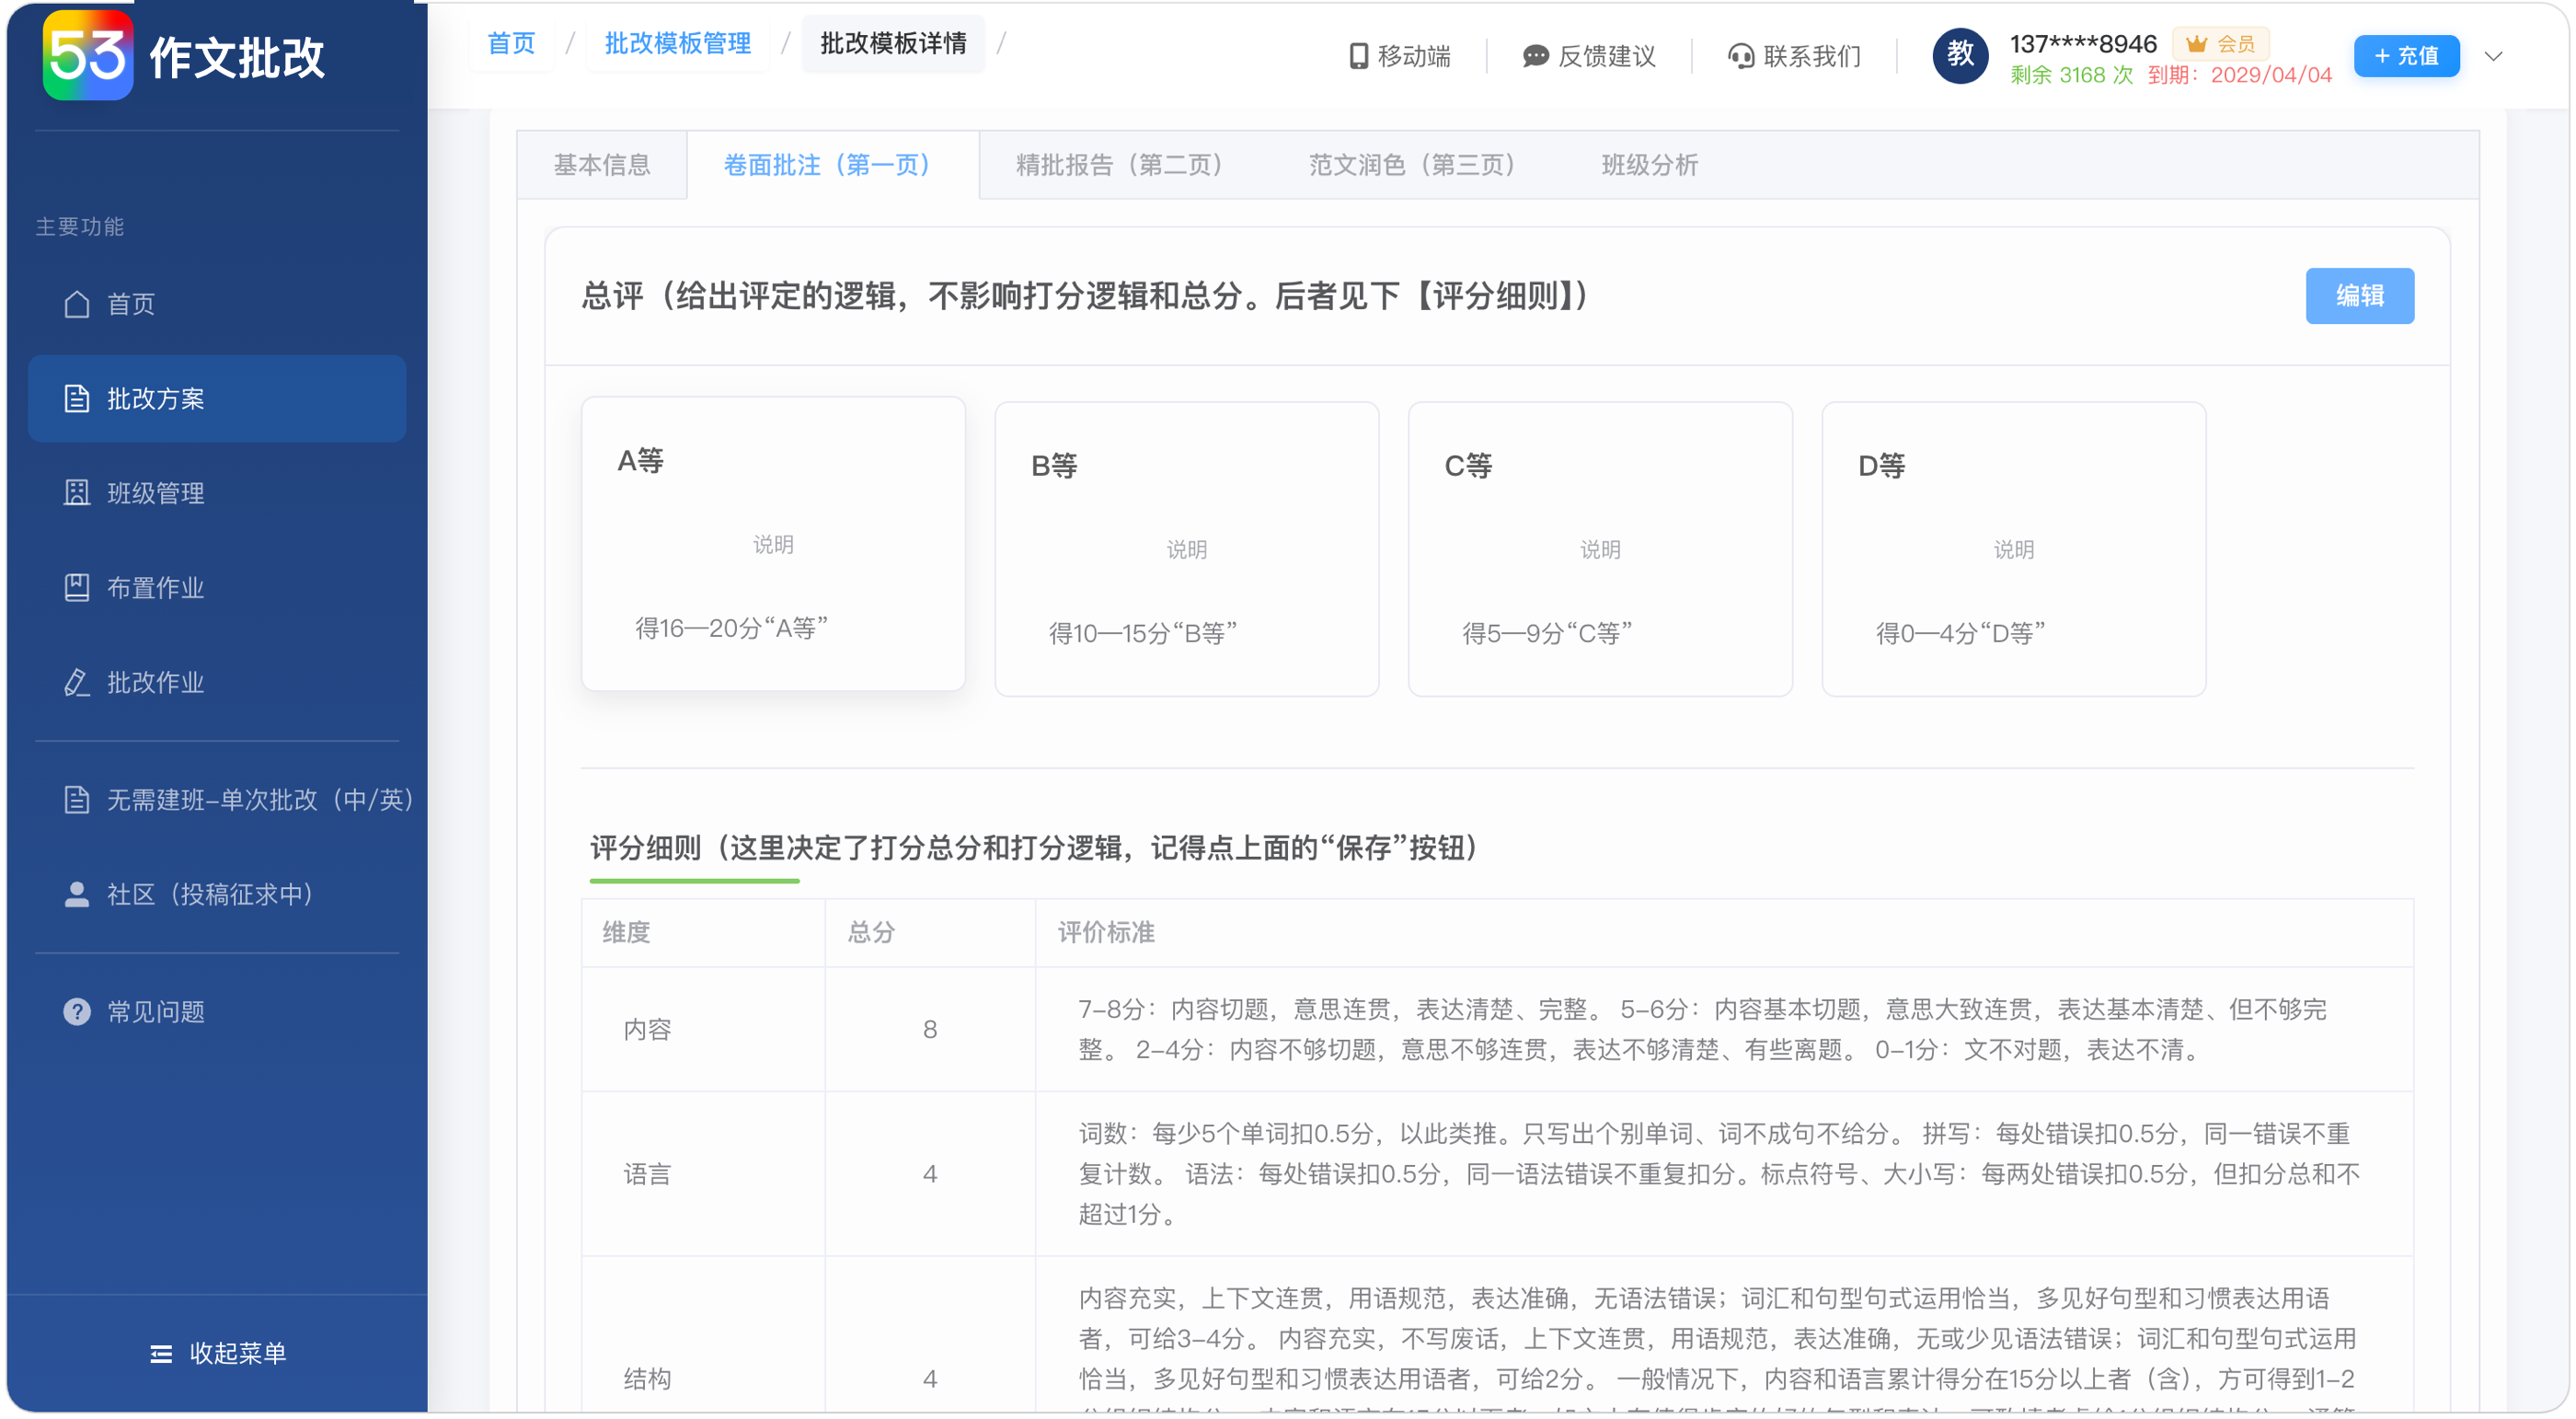2576x1419 pixels.
Task: Select the A等 grade card
Action: (x=773, y=544)
